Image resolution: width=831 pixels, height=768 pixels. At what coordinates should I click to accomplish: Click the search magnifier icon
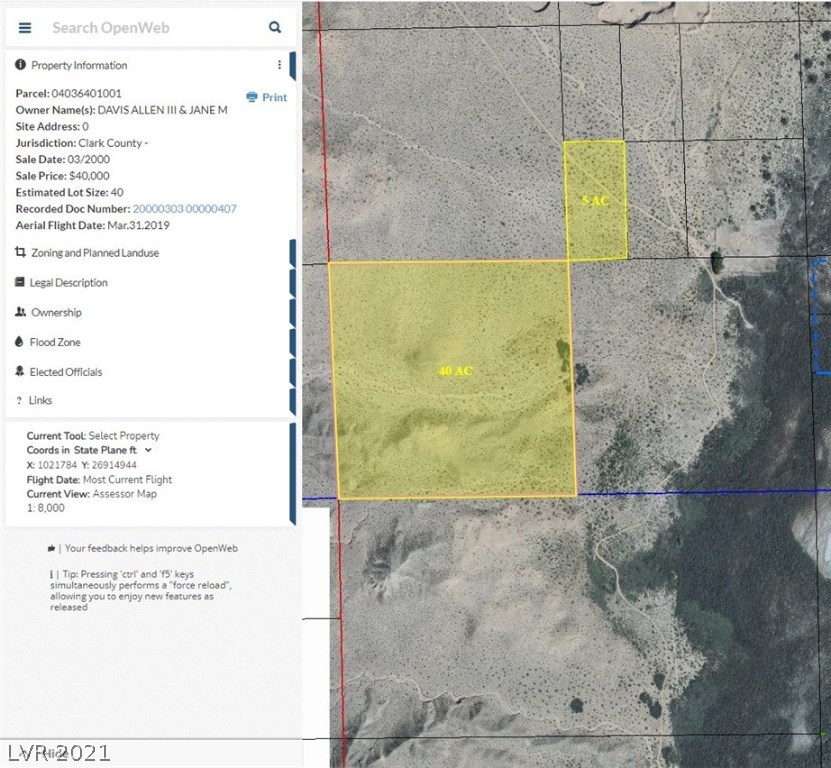[274, 28]
